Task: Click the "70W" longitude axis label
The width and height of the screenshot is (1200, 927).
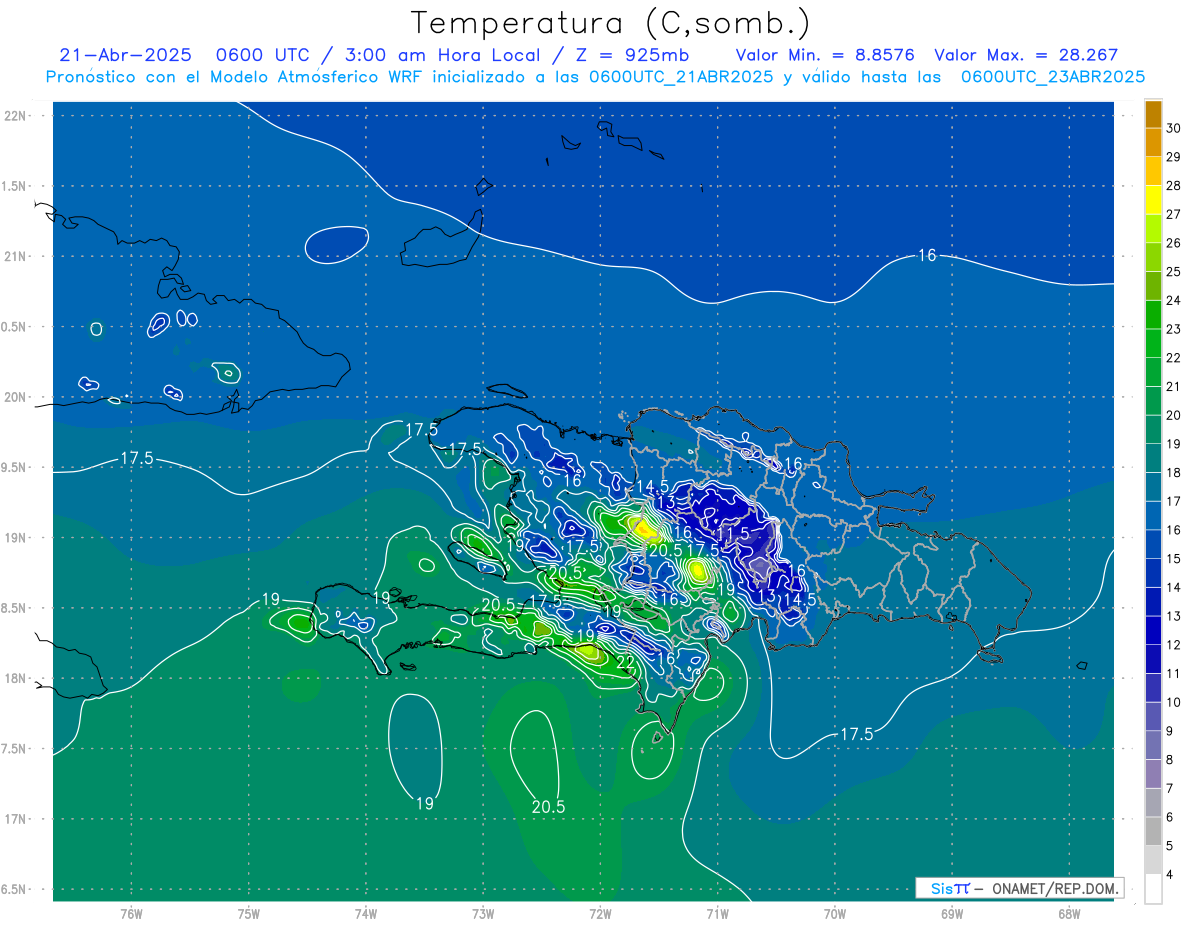Action: click(835, 913)
